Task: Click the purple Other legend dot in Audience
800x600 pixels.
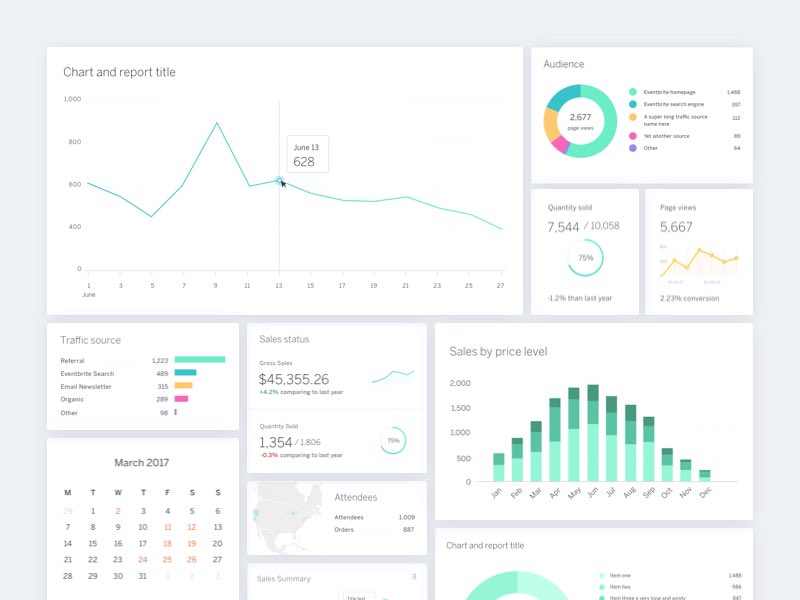Action: click(633, 148)
